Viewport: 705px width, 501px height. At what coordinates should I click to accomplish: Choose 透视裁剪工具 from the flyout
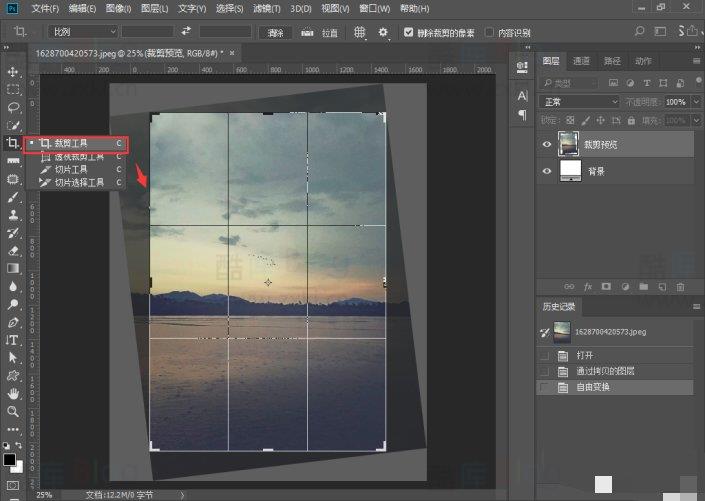(78, 157)
